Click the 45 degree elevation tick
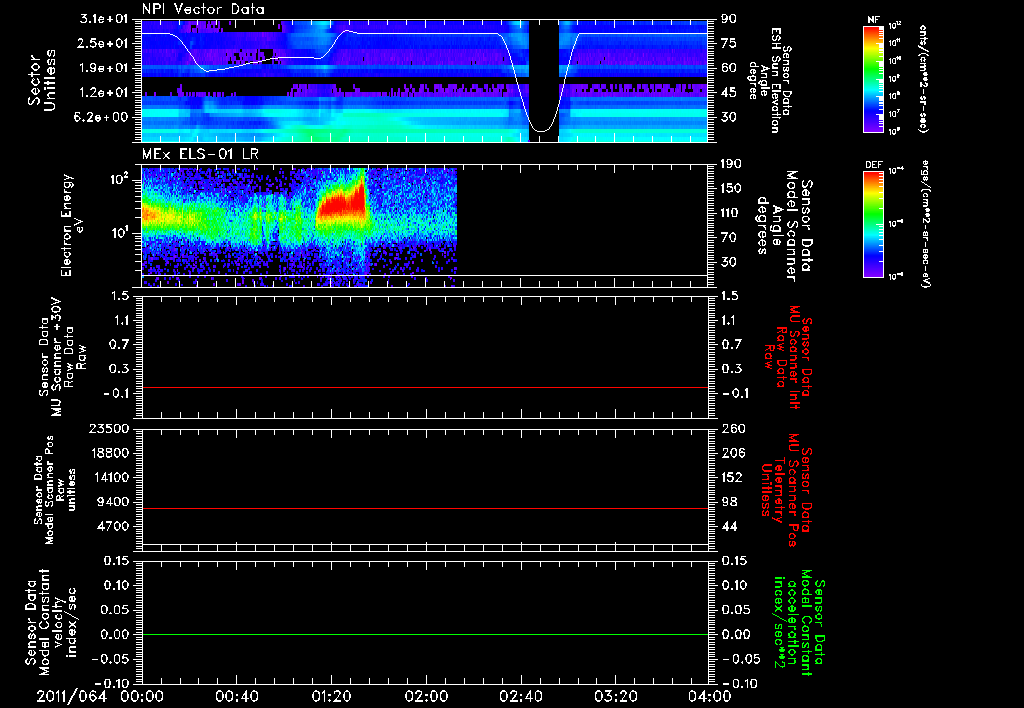The image size is (1024, 708). (729, 93)
